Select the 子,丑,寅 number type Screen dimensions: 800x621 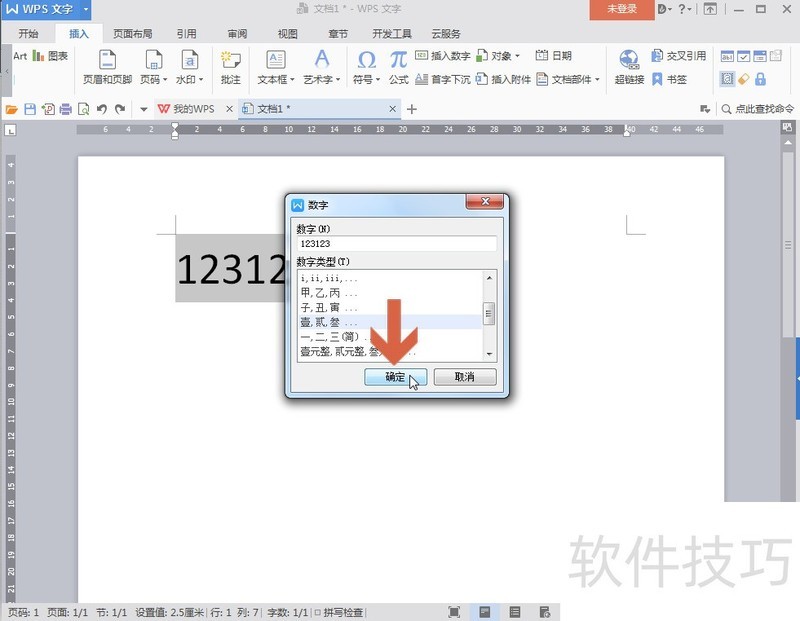(390, 307)
